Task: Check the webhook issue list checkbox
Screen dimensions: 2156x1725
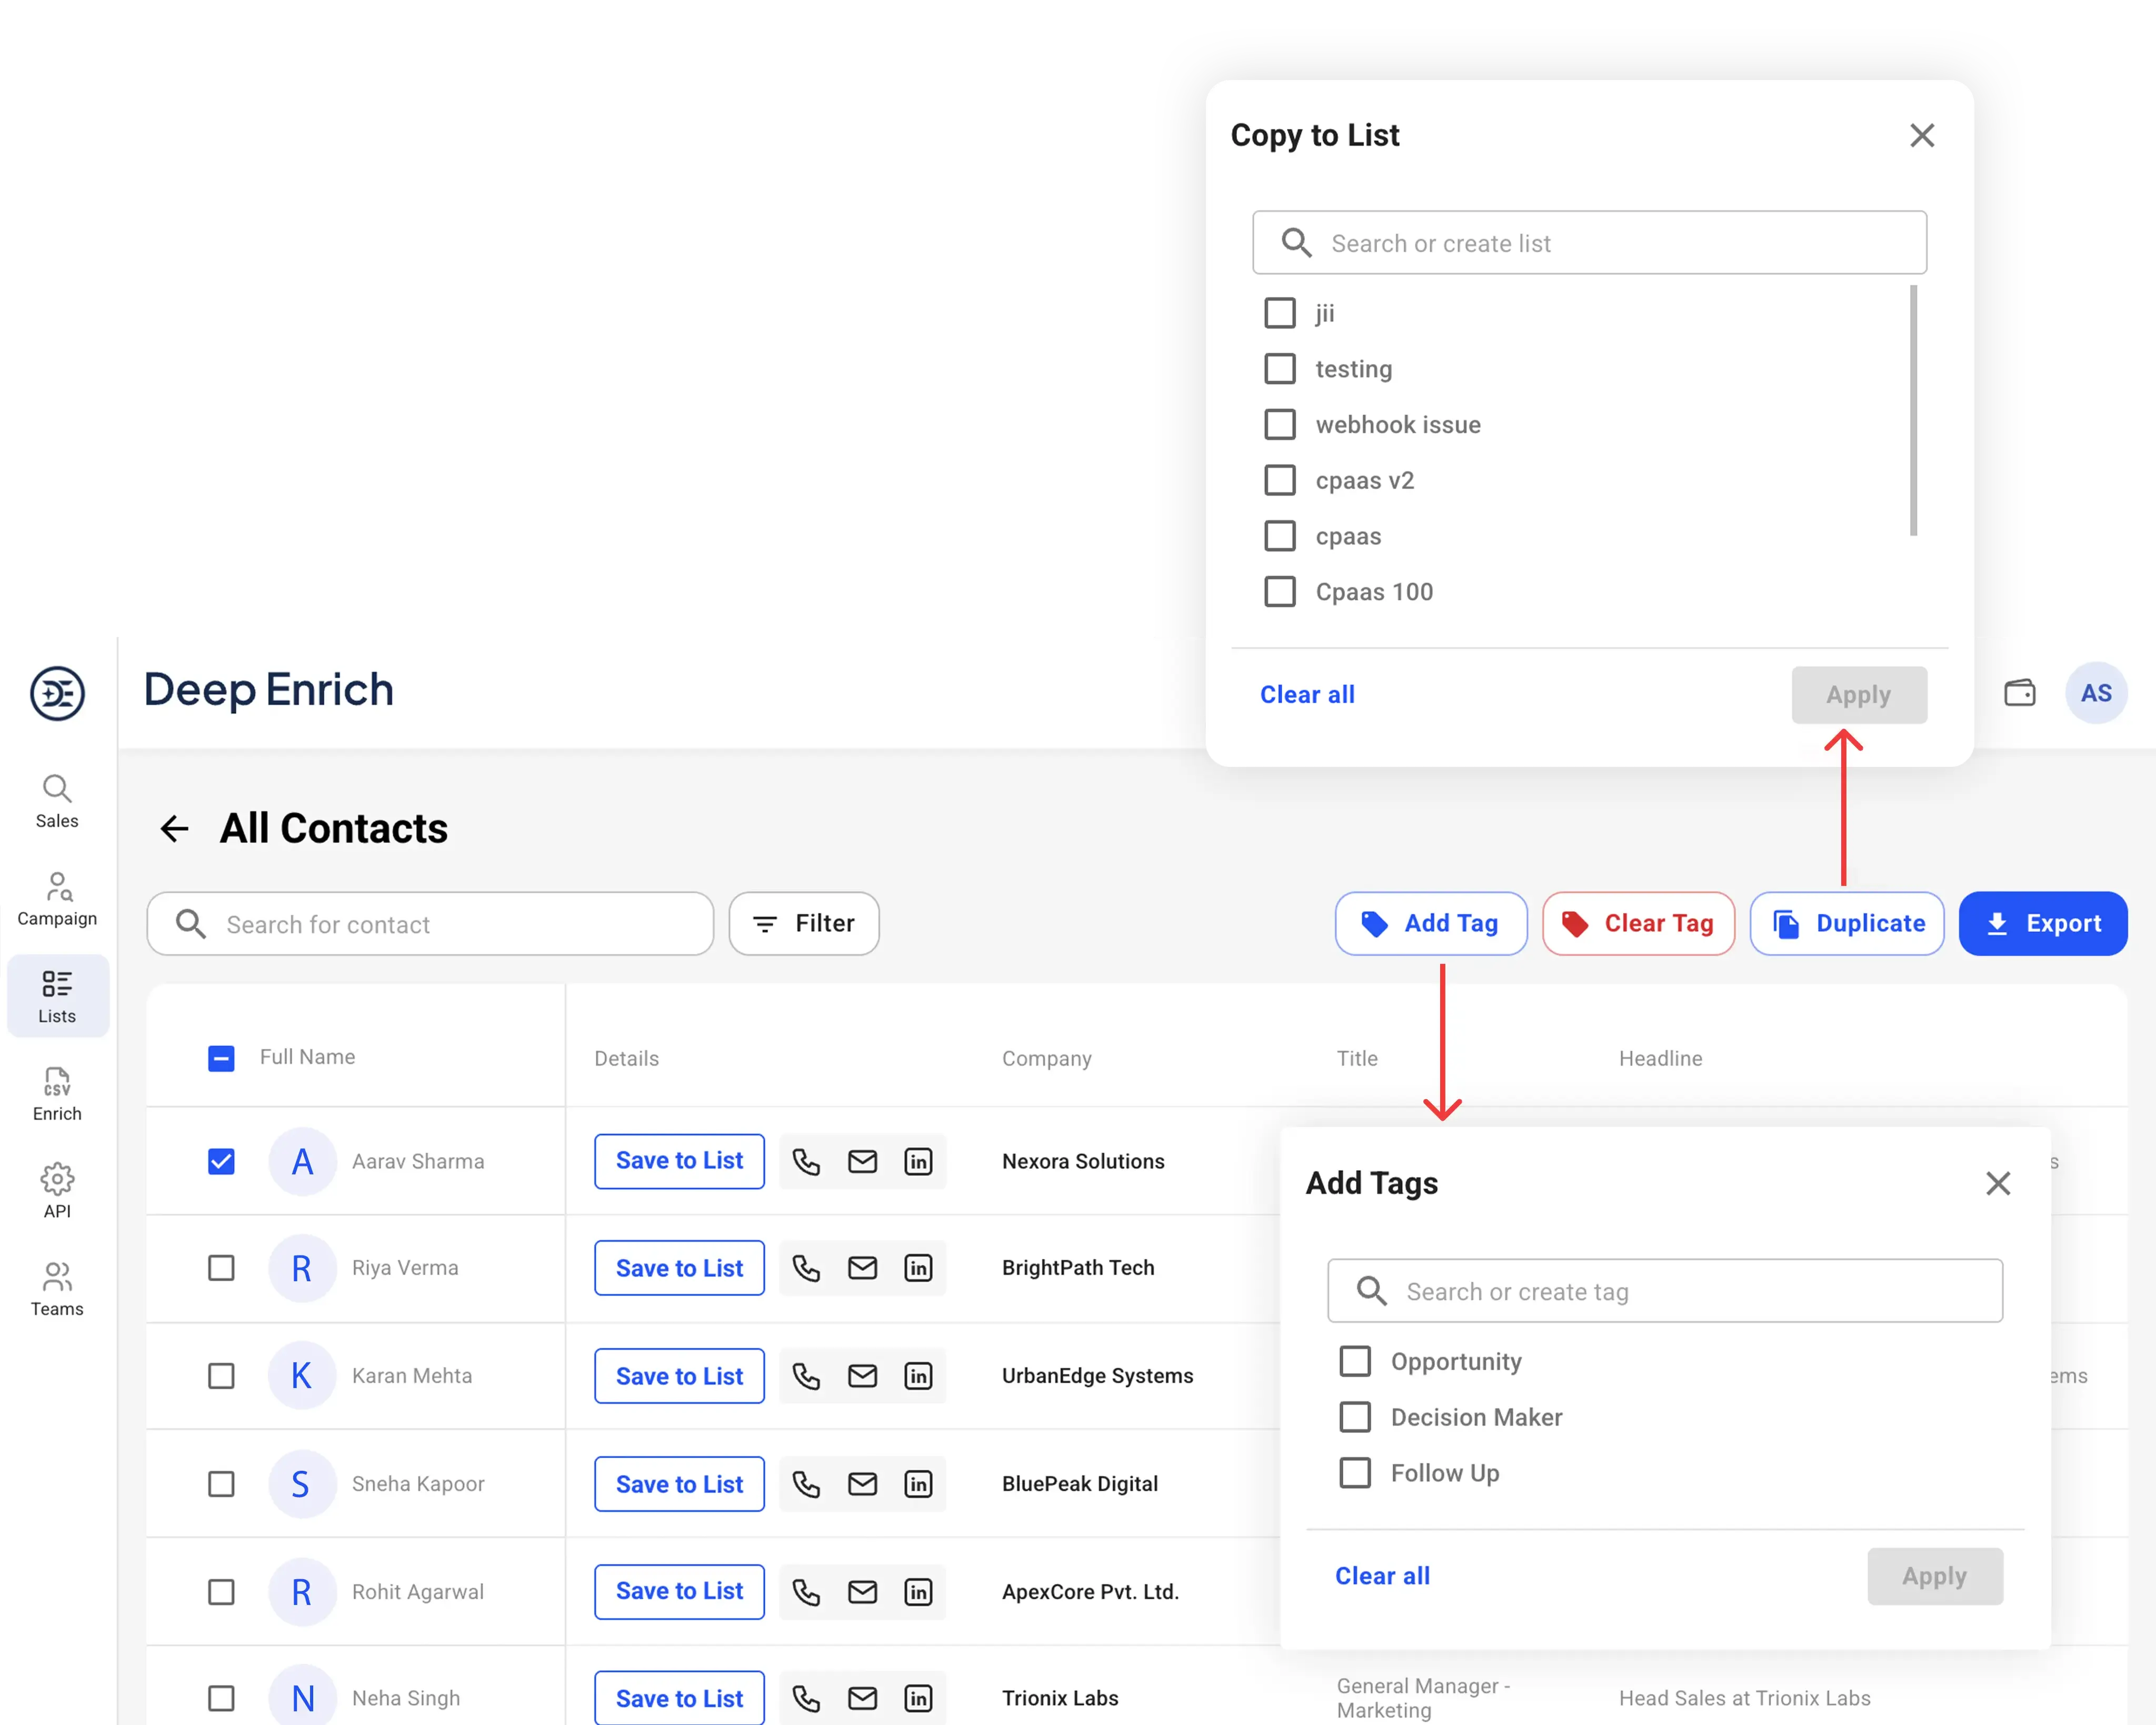Action: (x=1280, y=424)
